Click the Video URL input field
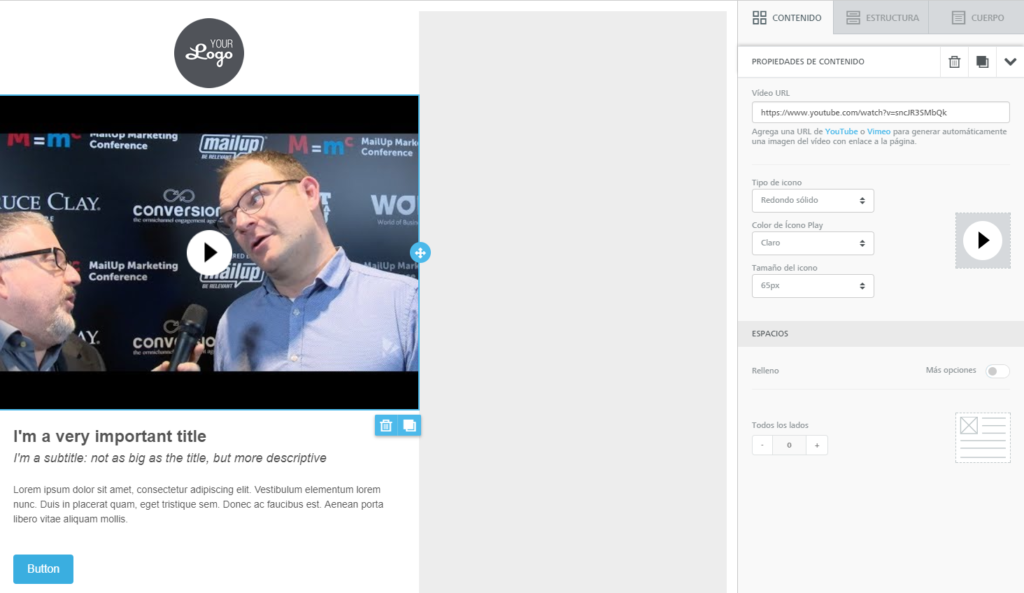The width and height of the screenshot is (1024, 593). tap(880, 112)
